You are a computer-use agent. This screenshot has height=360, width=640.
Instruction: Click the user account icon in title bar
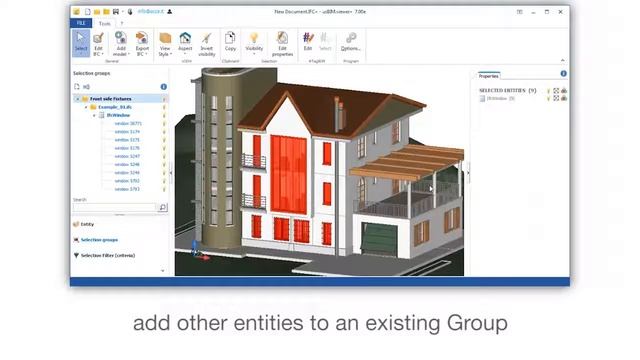(169, 11)
